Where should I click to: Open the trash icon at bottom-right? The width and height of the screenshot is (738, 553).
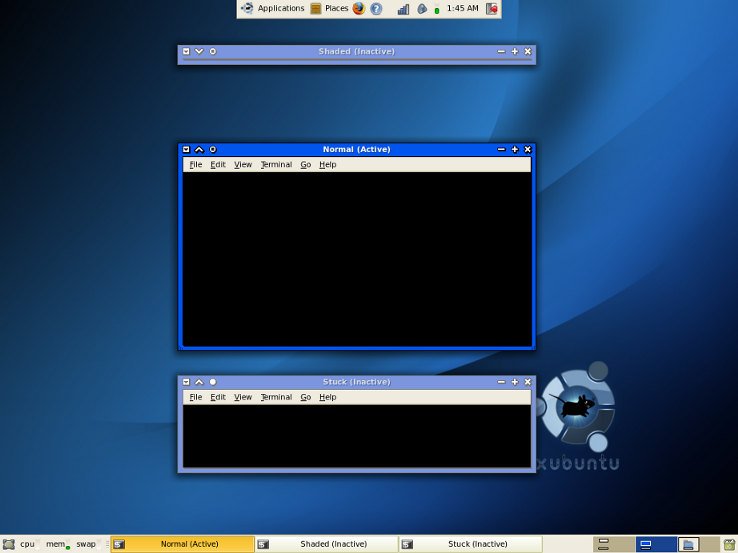click(x=730, y=545)
